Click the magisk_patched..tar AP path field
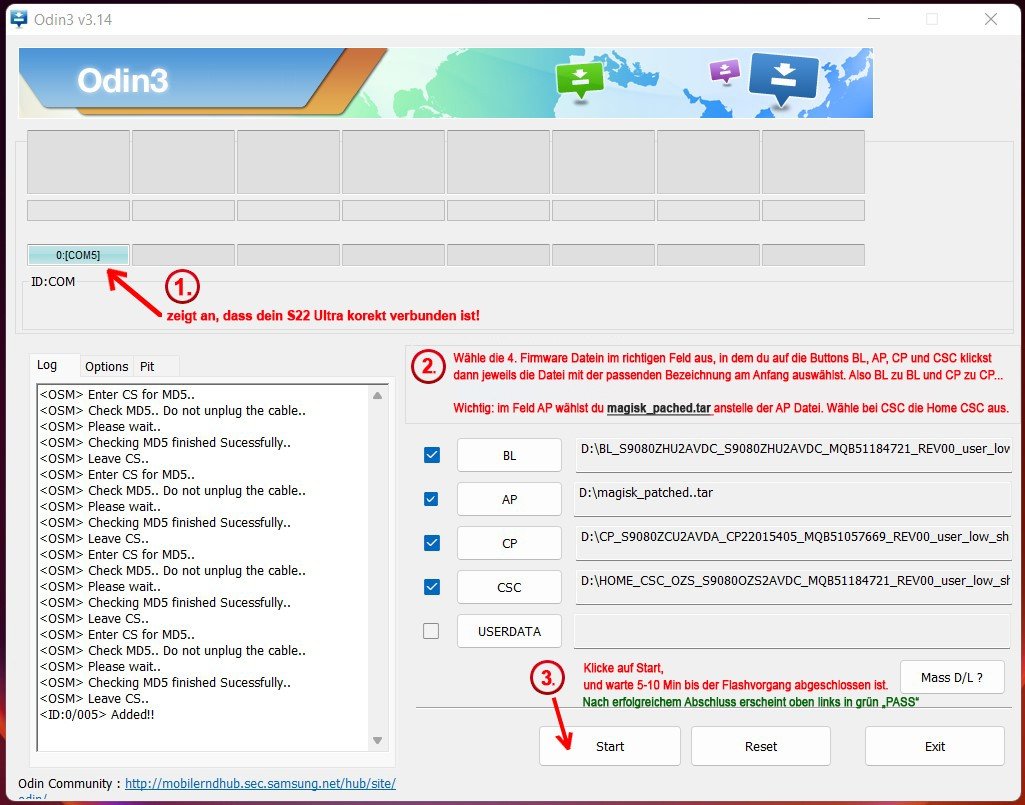 [793, 499]
